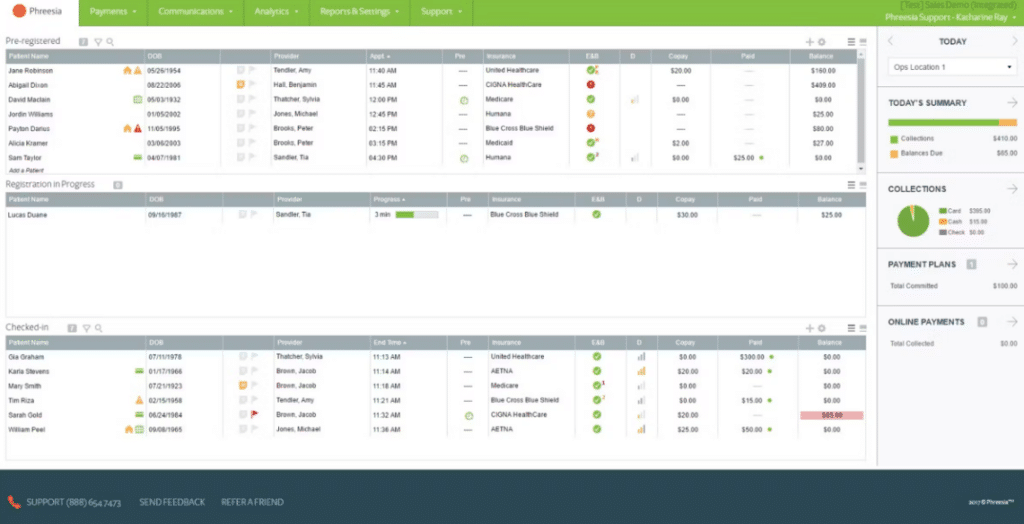The height and width of the screenshot is (524, 1024).
Task: Click the Phreesia logo
Action: 37,11
